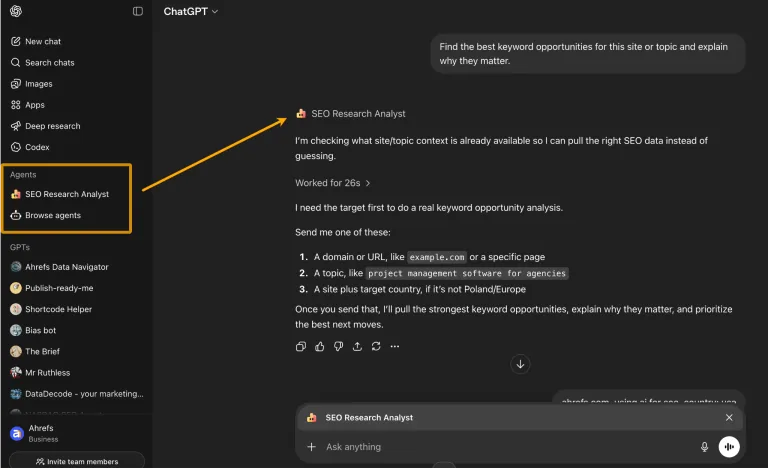Click the Agents section label

23,174
